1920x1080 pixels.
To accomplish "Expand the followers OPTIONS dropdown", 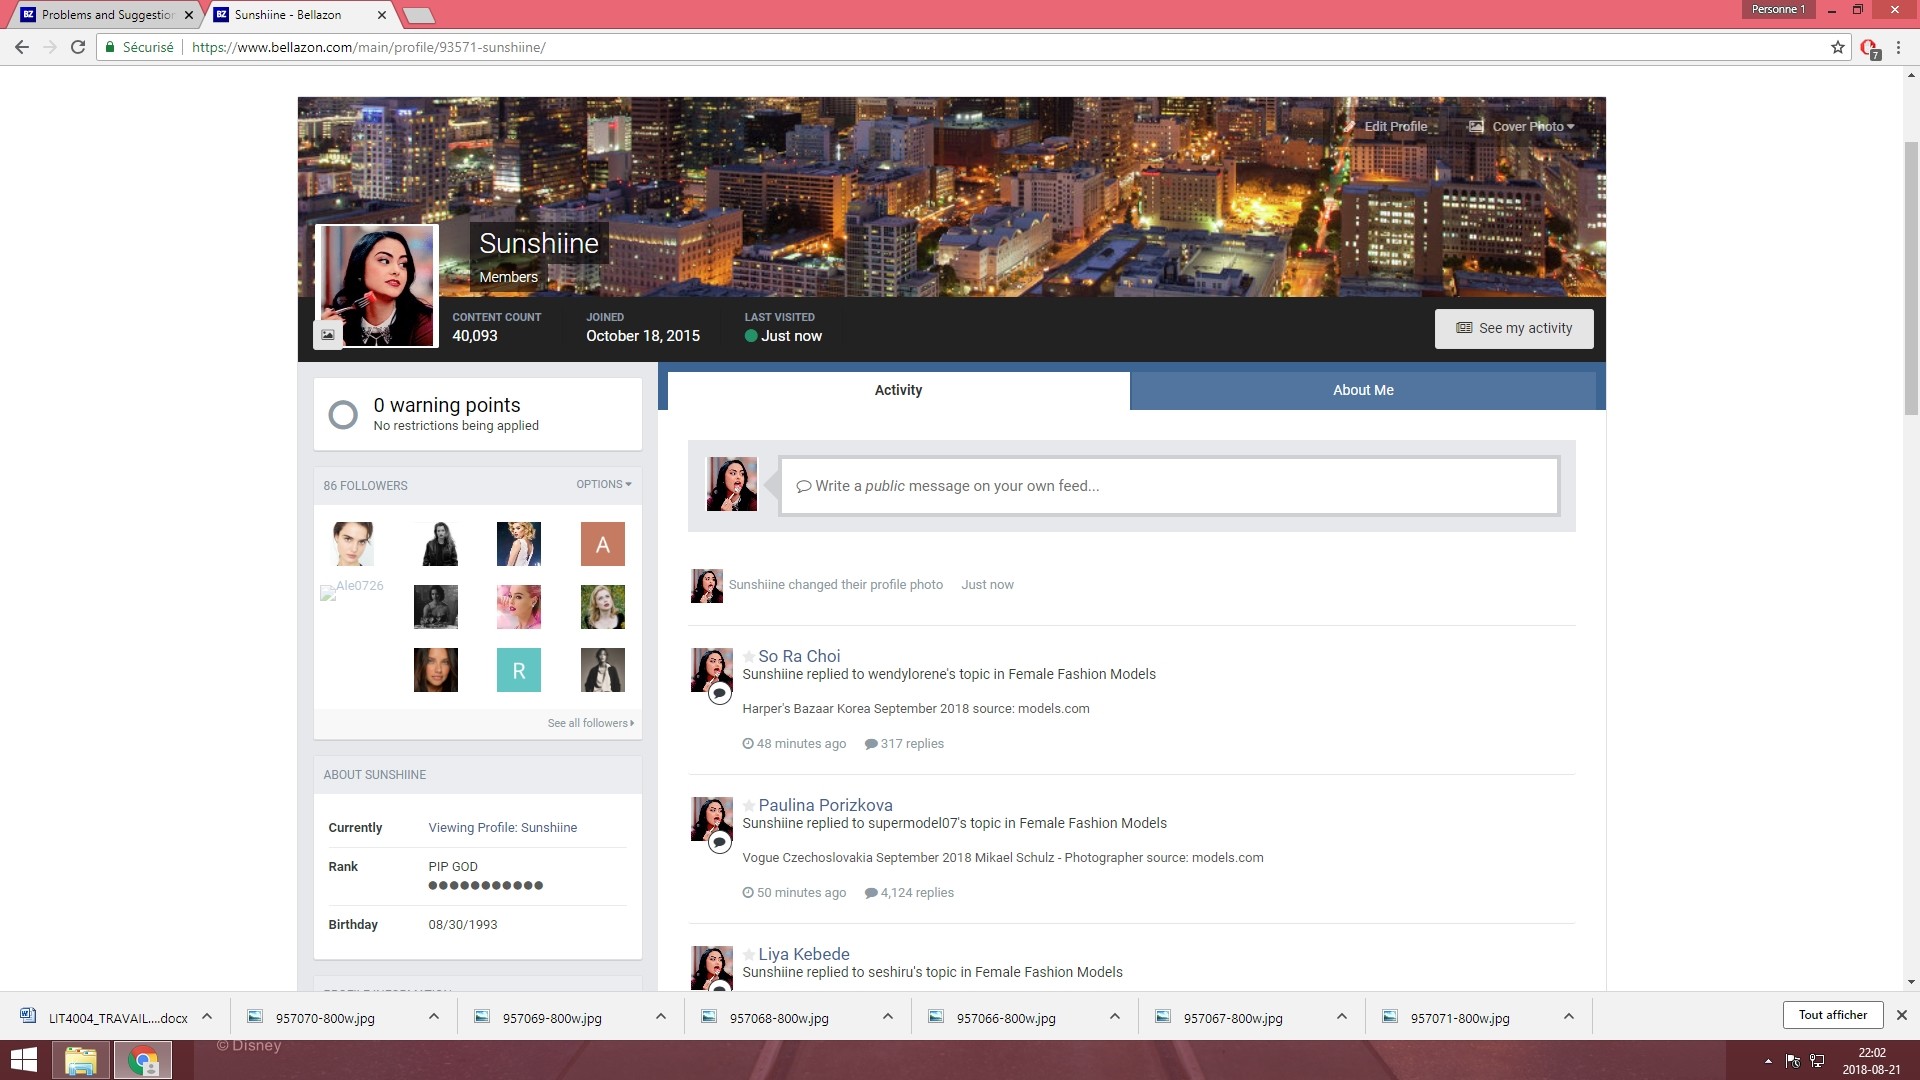I will 603,484.
